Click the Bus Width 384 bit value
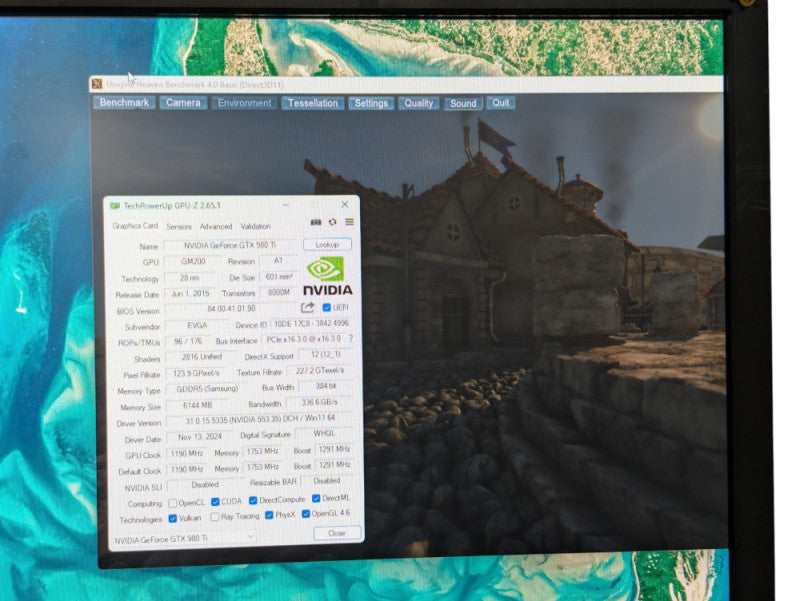800x601 pixels. pyautogui.click(x=326, y=386)
